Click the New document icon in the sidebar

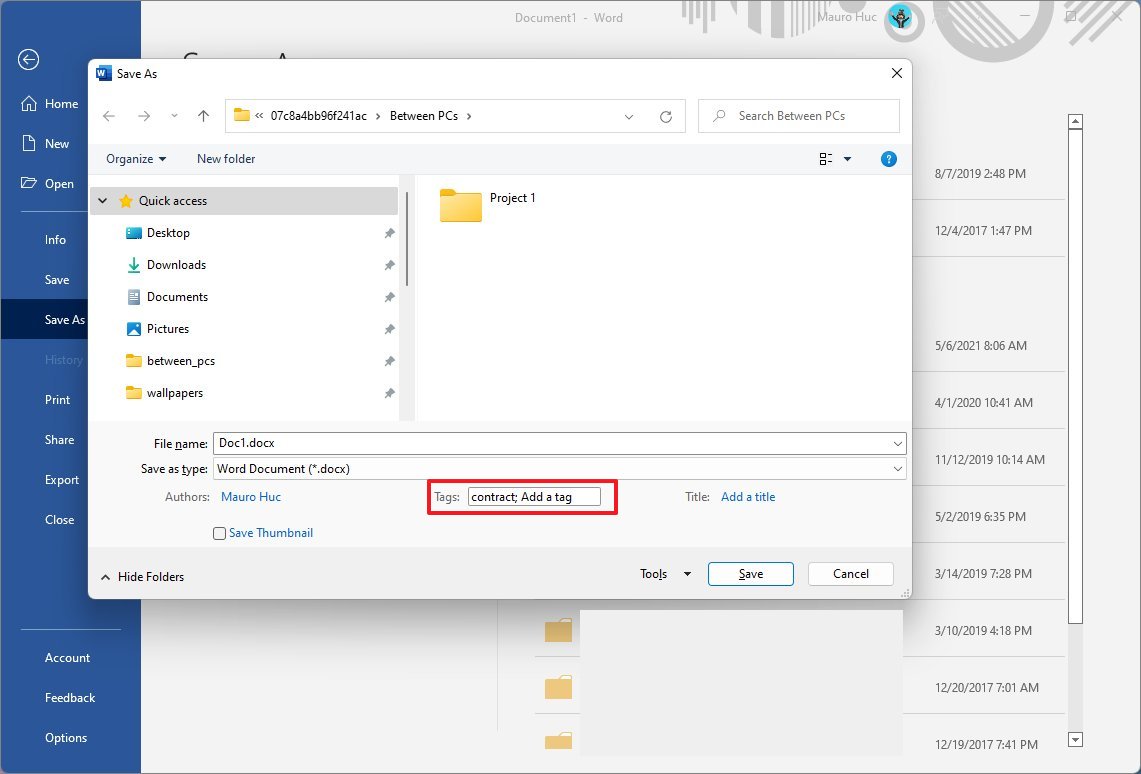(28, 143)
